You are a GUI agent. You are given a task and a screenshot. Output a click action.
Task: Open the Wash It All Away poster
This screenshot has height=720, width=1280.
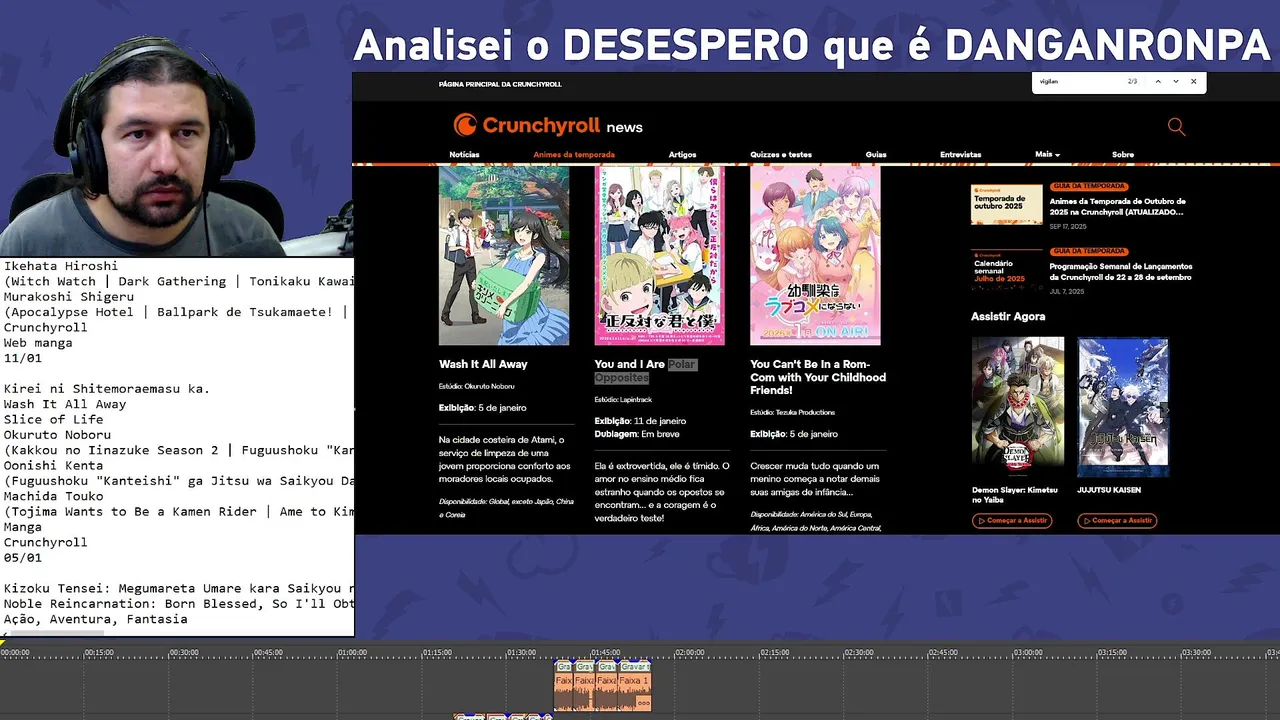[504, 255]
